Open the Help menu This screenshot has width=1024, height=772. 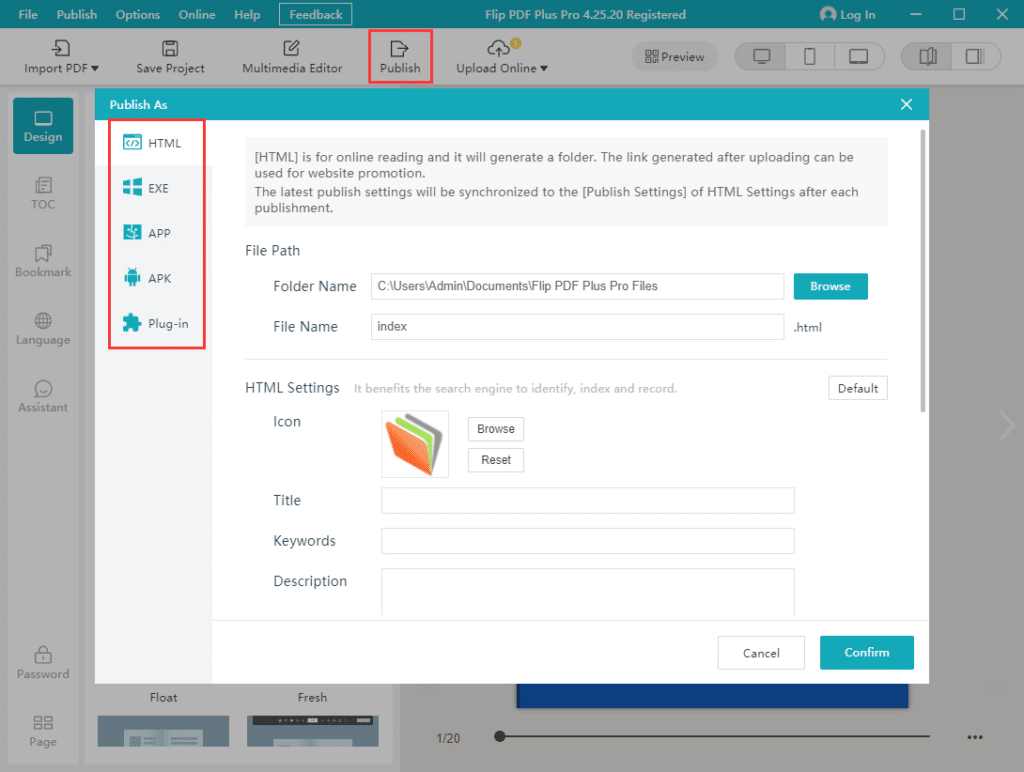coord(246,14)
